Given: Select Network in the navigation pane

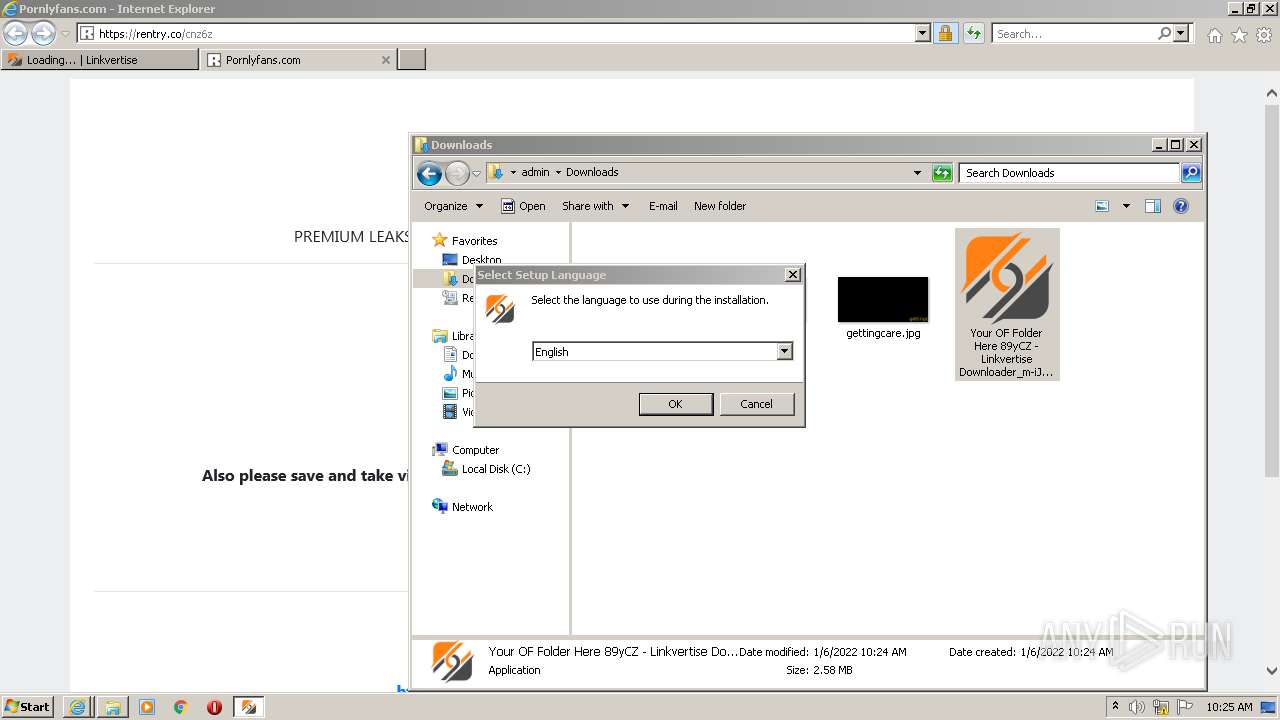Looking at the screenshot, I should pos(463,507).
